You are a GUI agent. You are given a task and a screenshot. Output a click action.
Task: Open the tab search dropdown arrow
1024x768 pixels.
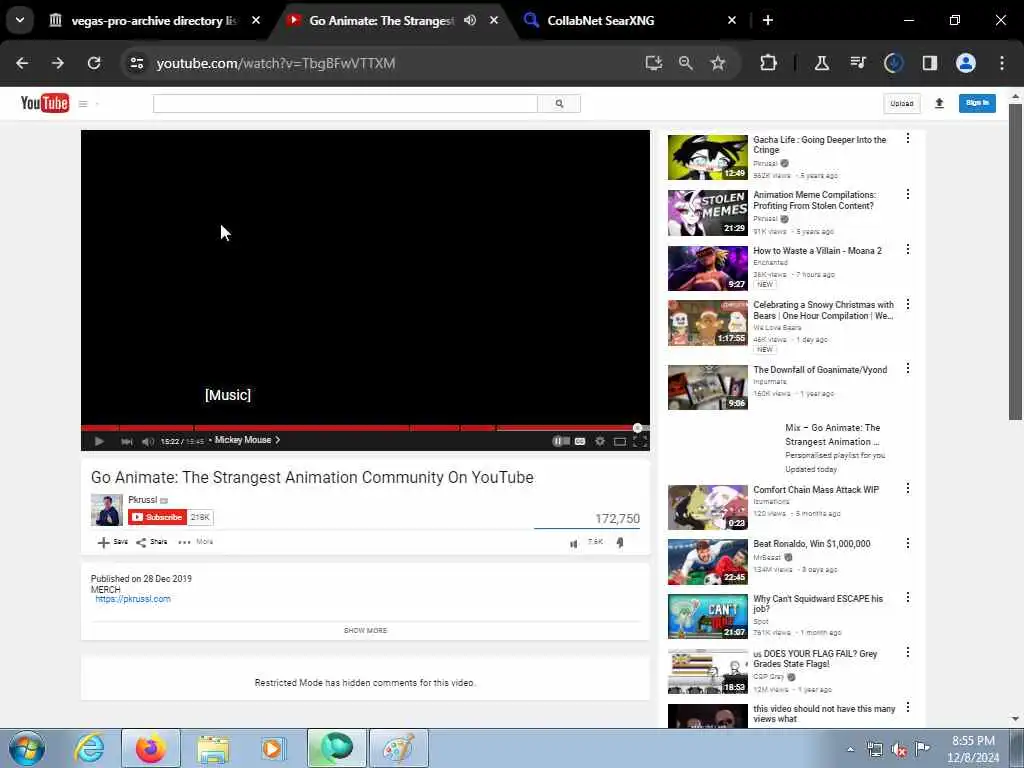click(20, 20)
